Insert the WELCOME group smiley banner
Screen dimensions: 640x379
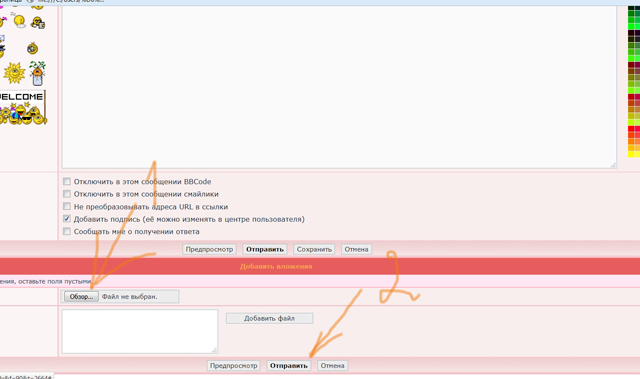22,107
